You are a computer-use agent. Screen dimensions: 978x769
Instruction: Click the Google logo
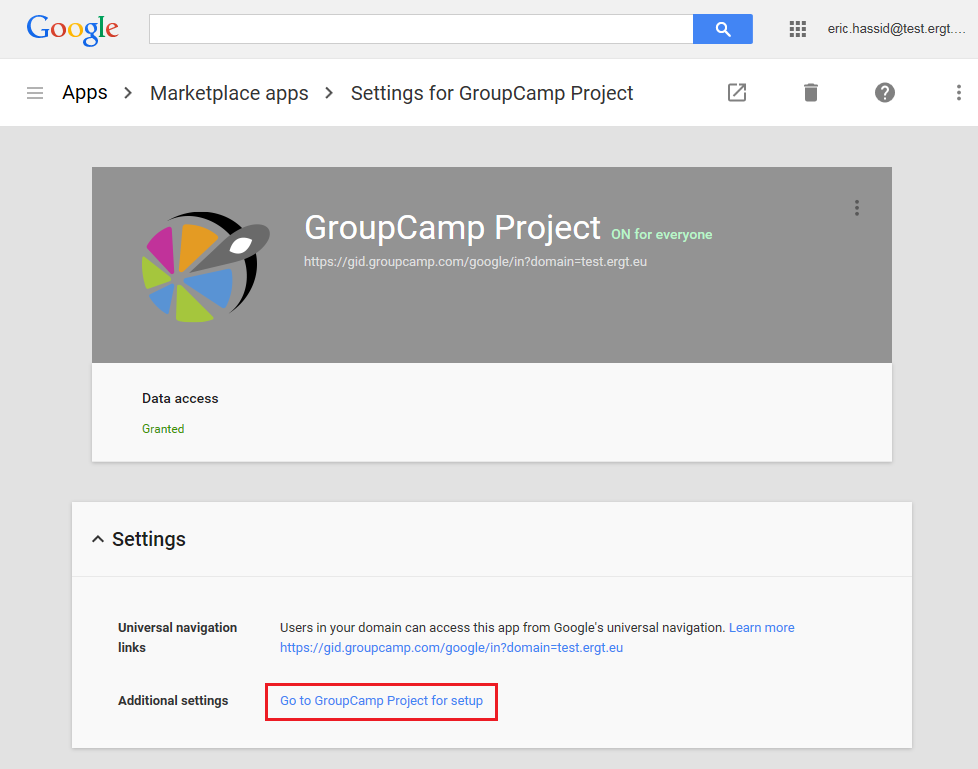coord(72,29)
